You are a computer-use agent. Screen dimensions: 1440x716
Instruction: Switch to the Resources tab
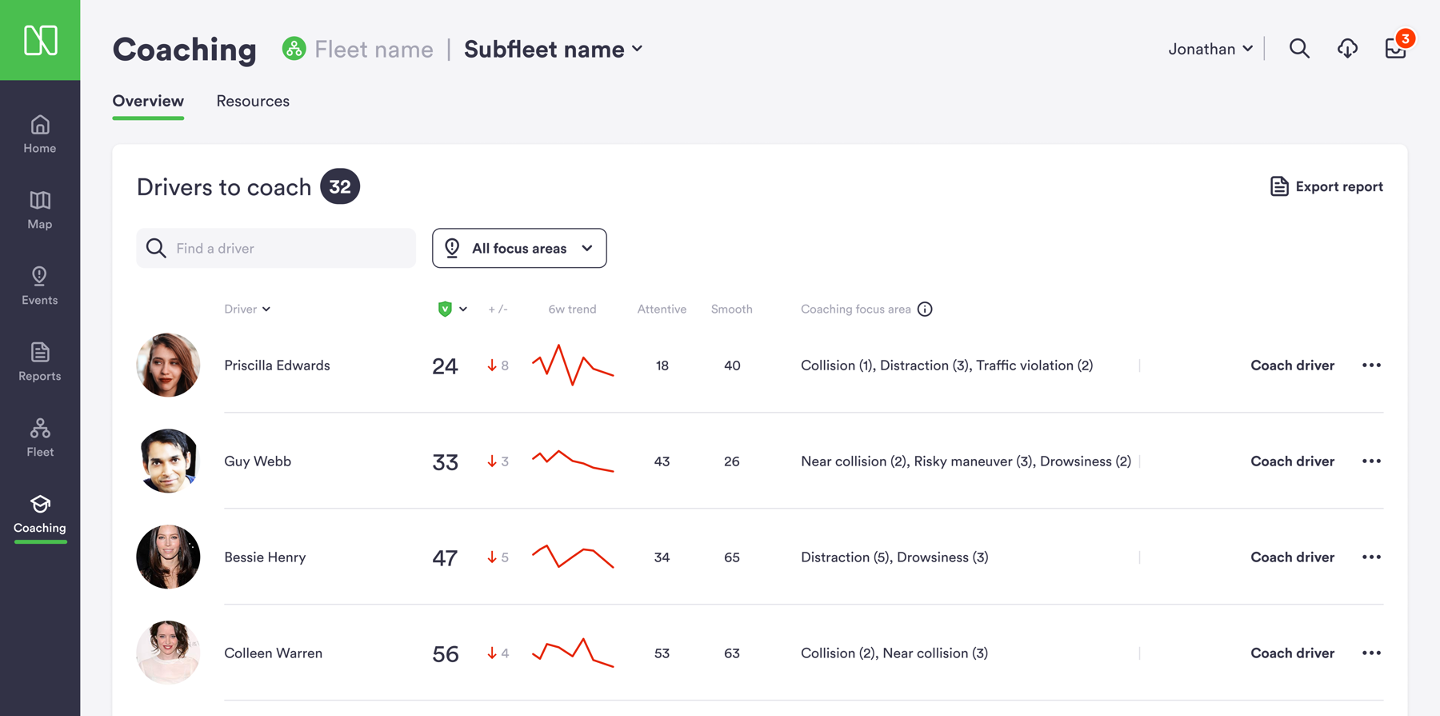pos(252,101)
